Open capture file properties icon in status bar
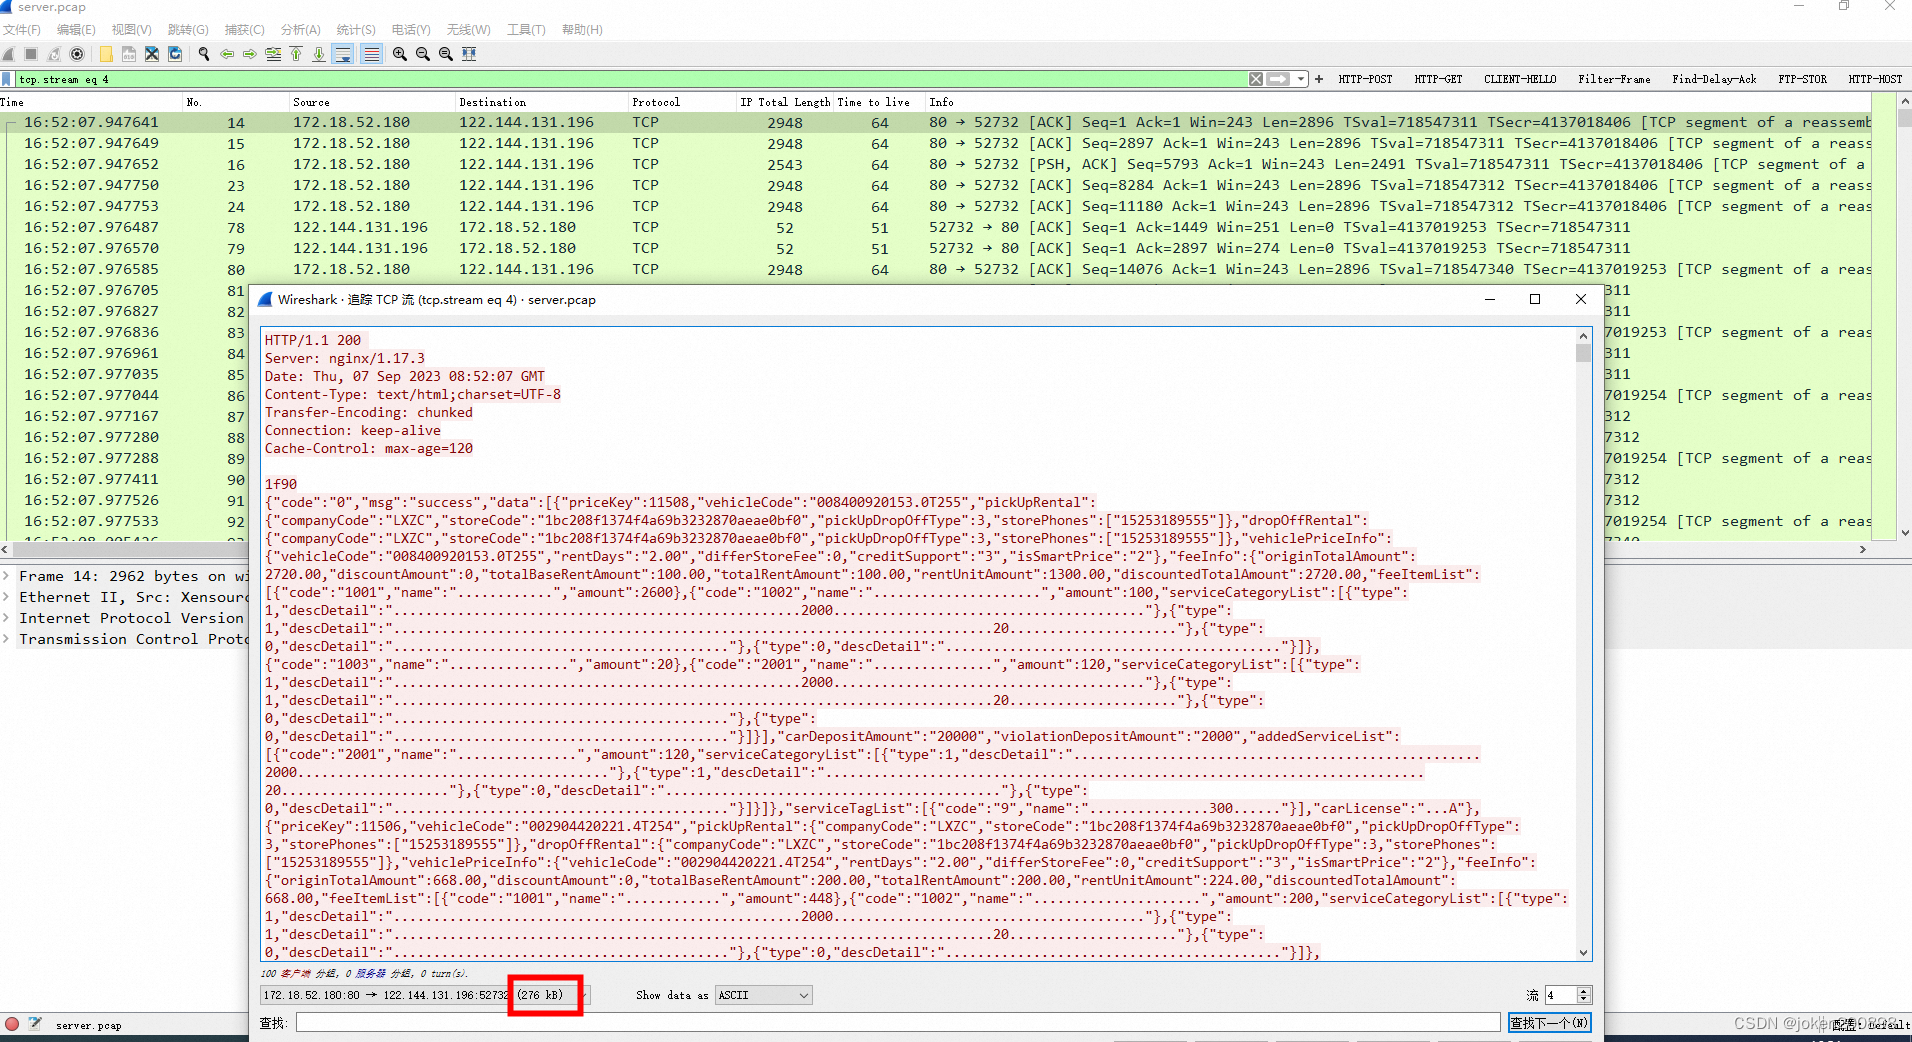The image size is (1912, 1042). (x=35, y=1024)
